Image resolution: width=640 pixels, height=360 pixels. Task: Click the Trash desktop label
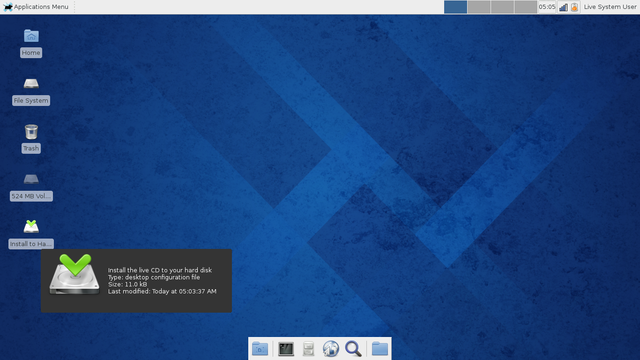(31, 148)
